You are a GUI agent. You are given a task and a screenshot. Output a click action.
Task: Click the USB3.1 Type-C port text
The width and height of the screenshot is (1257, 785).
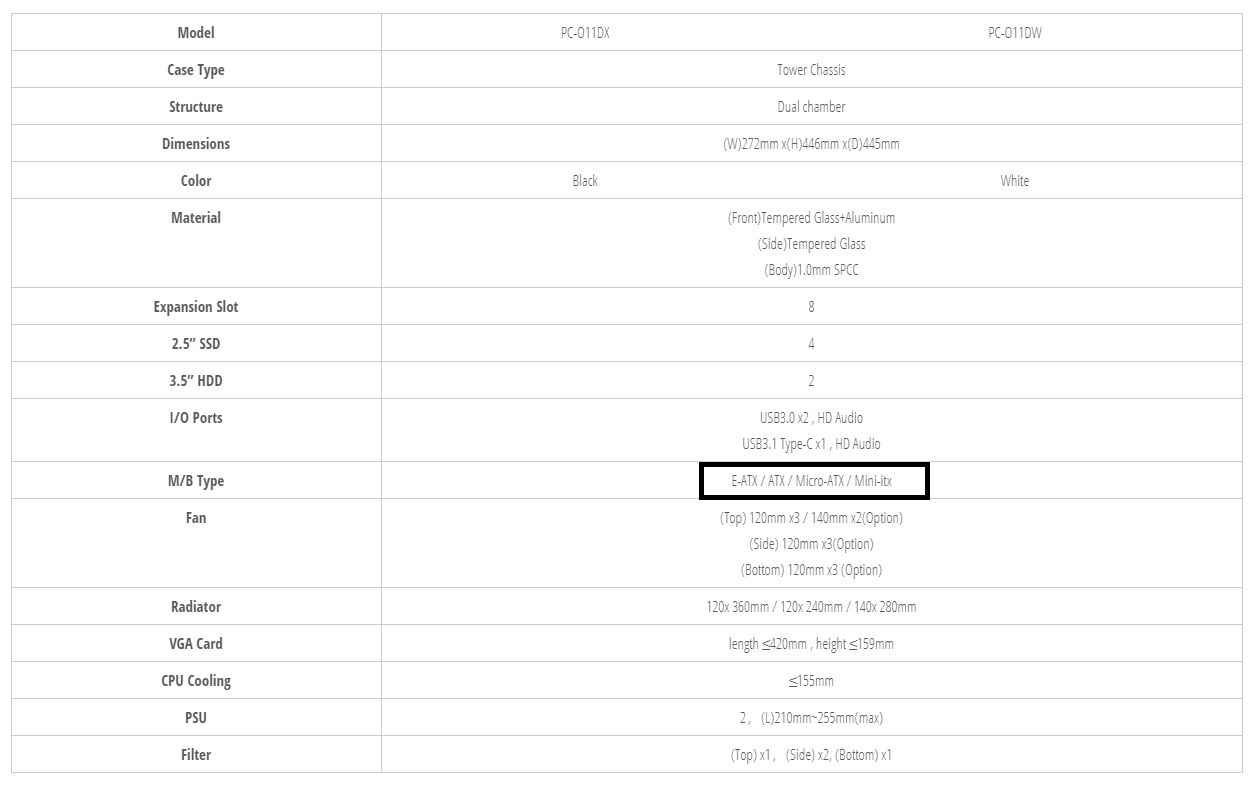click(811, 444)
